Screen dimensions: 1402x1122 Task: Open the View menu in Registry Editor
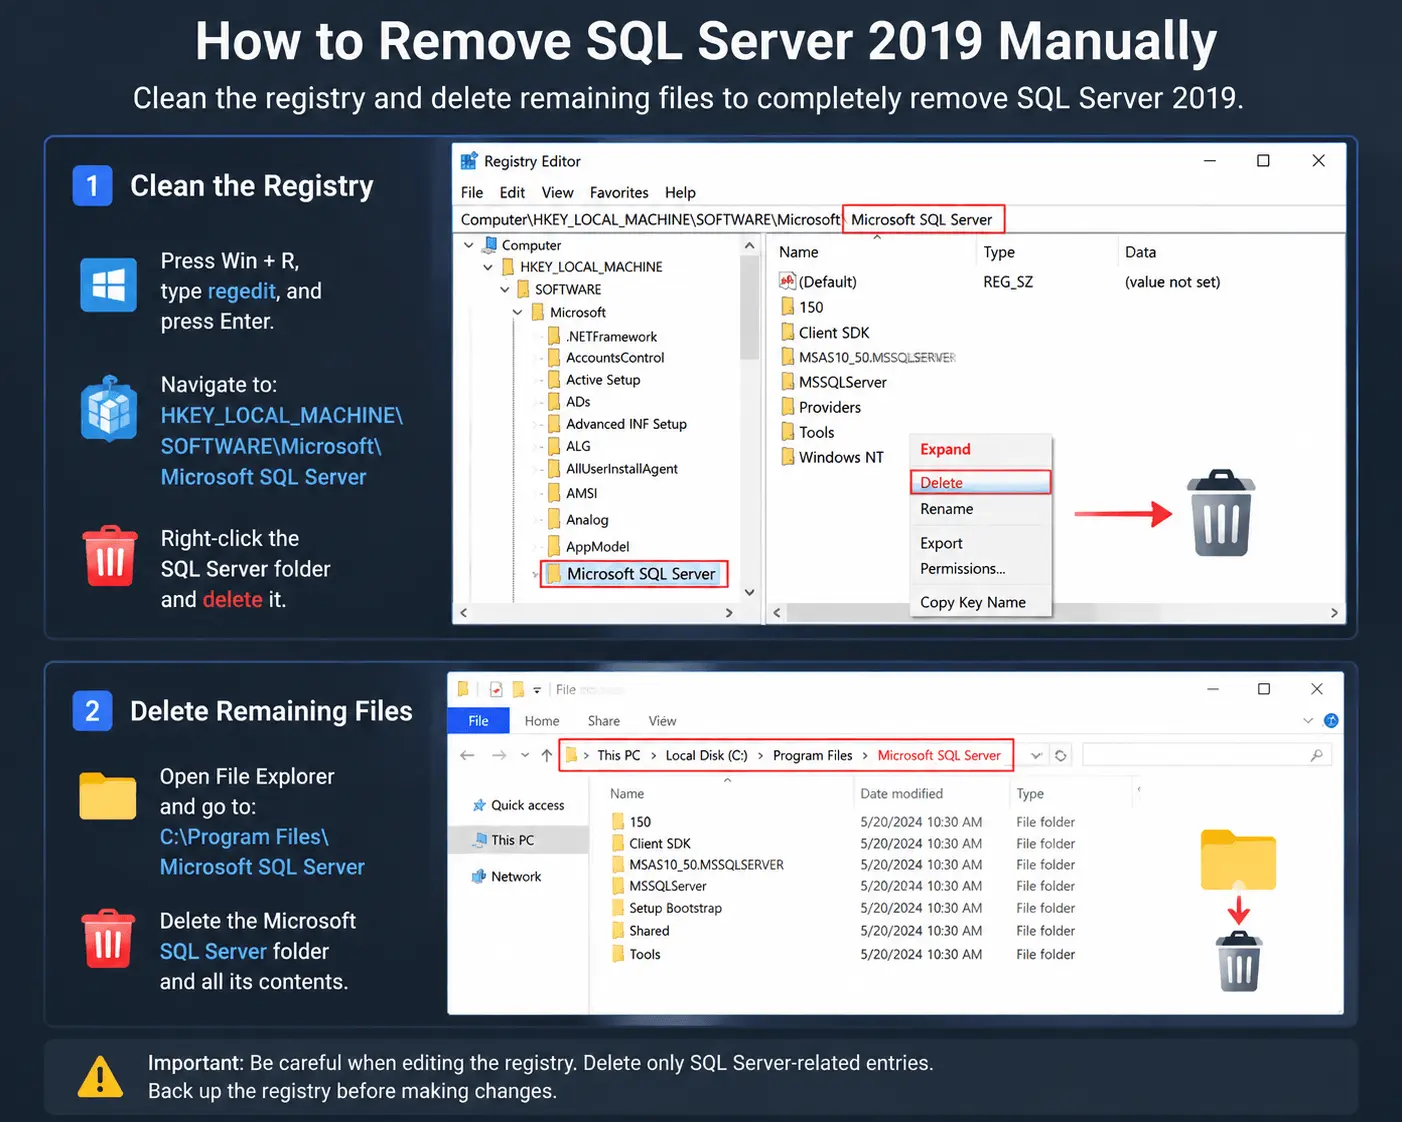click(557, 193)
